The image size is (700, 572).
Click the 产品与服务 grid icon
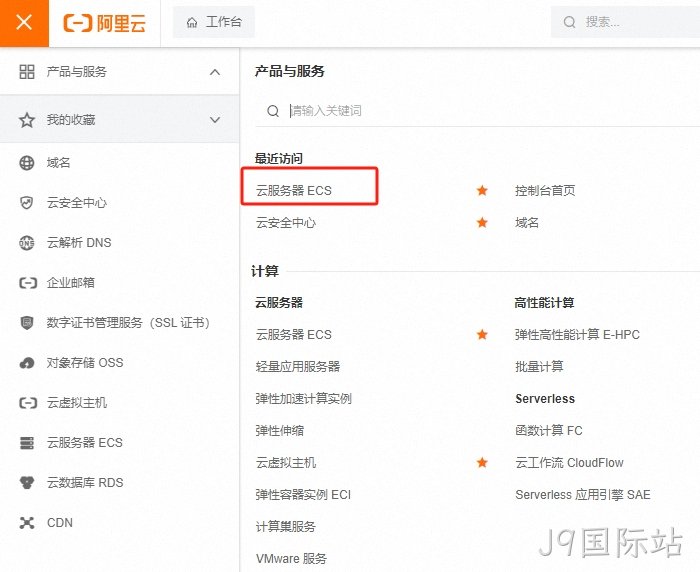point(27,71)
